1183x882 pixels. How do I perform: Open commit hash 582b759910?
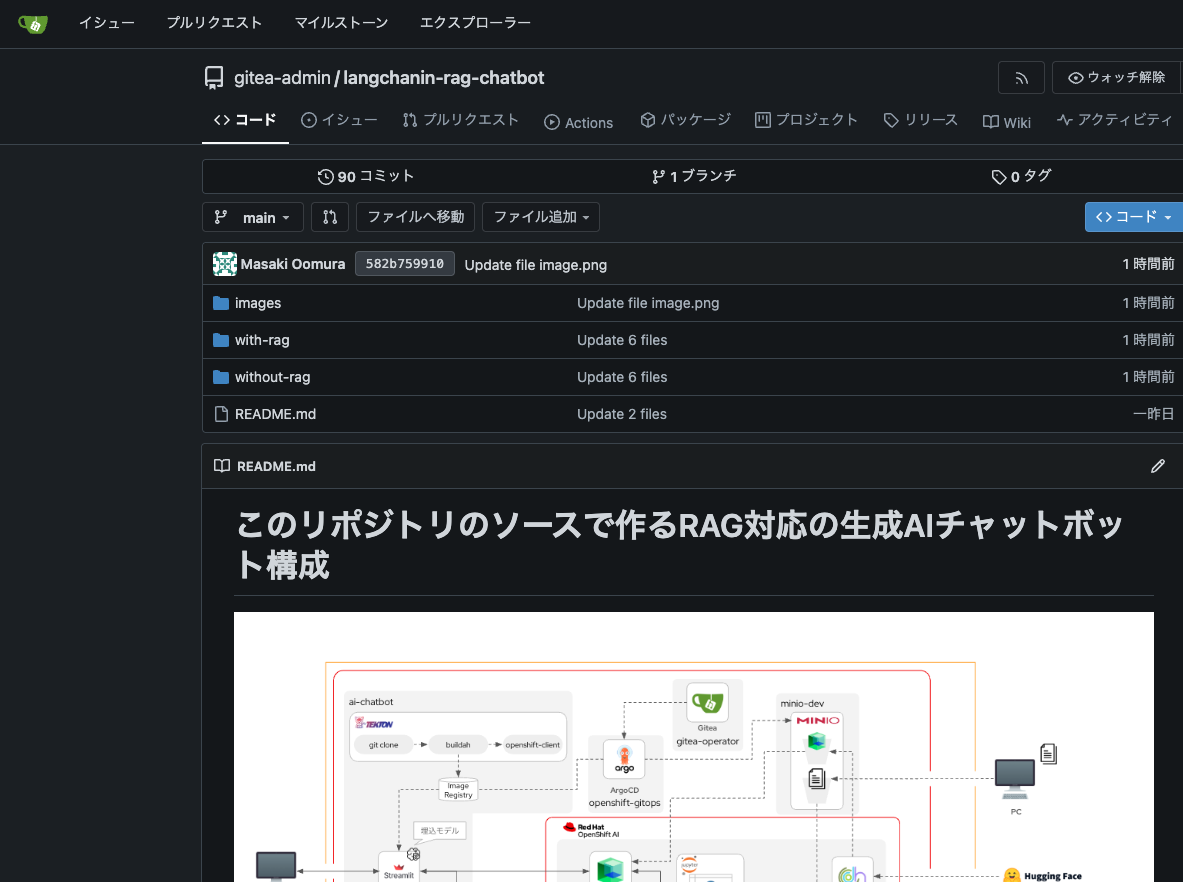(404, 264)
